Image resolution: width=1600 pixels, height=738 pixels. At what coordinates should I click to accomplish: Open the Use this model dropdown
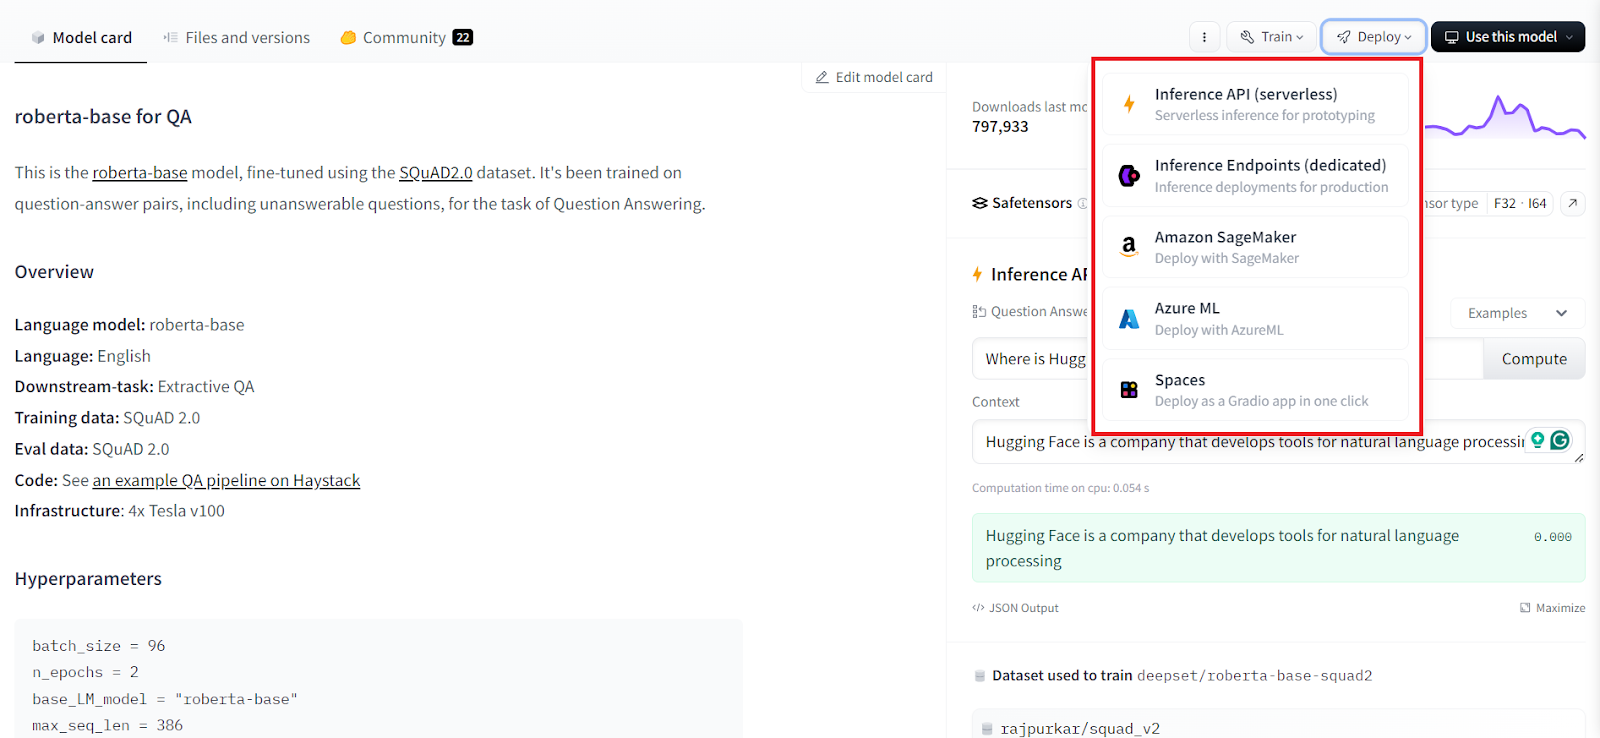pyautogui.click(x=1508, y=37)
